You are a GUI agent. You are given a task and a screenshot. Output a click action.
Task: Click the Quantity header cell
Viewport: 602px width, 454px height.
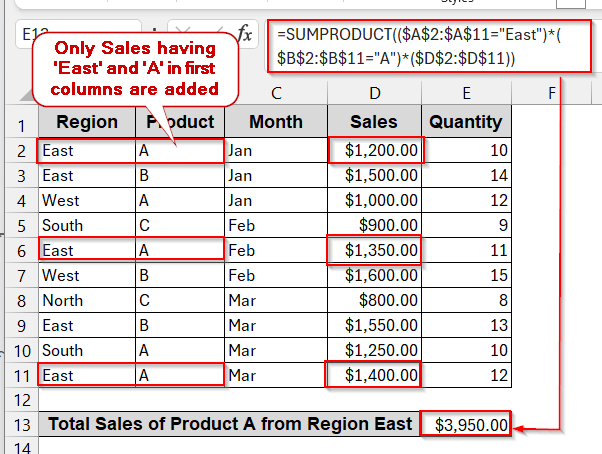click(466, 123)
